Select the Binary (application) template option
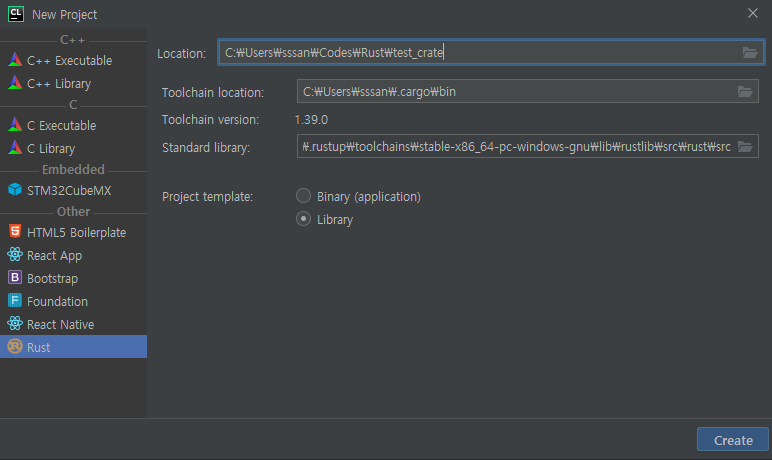The image size is (772, 460). [x=304, y=196]
